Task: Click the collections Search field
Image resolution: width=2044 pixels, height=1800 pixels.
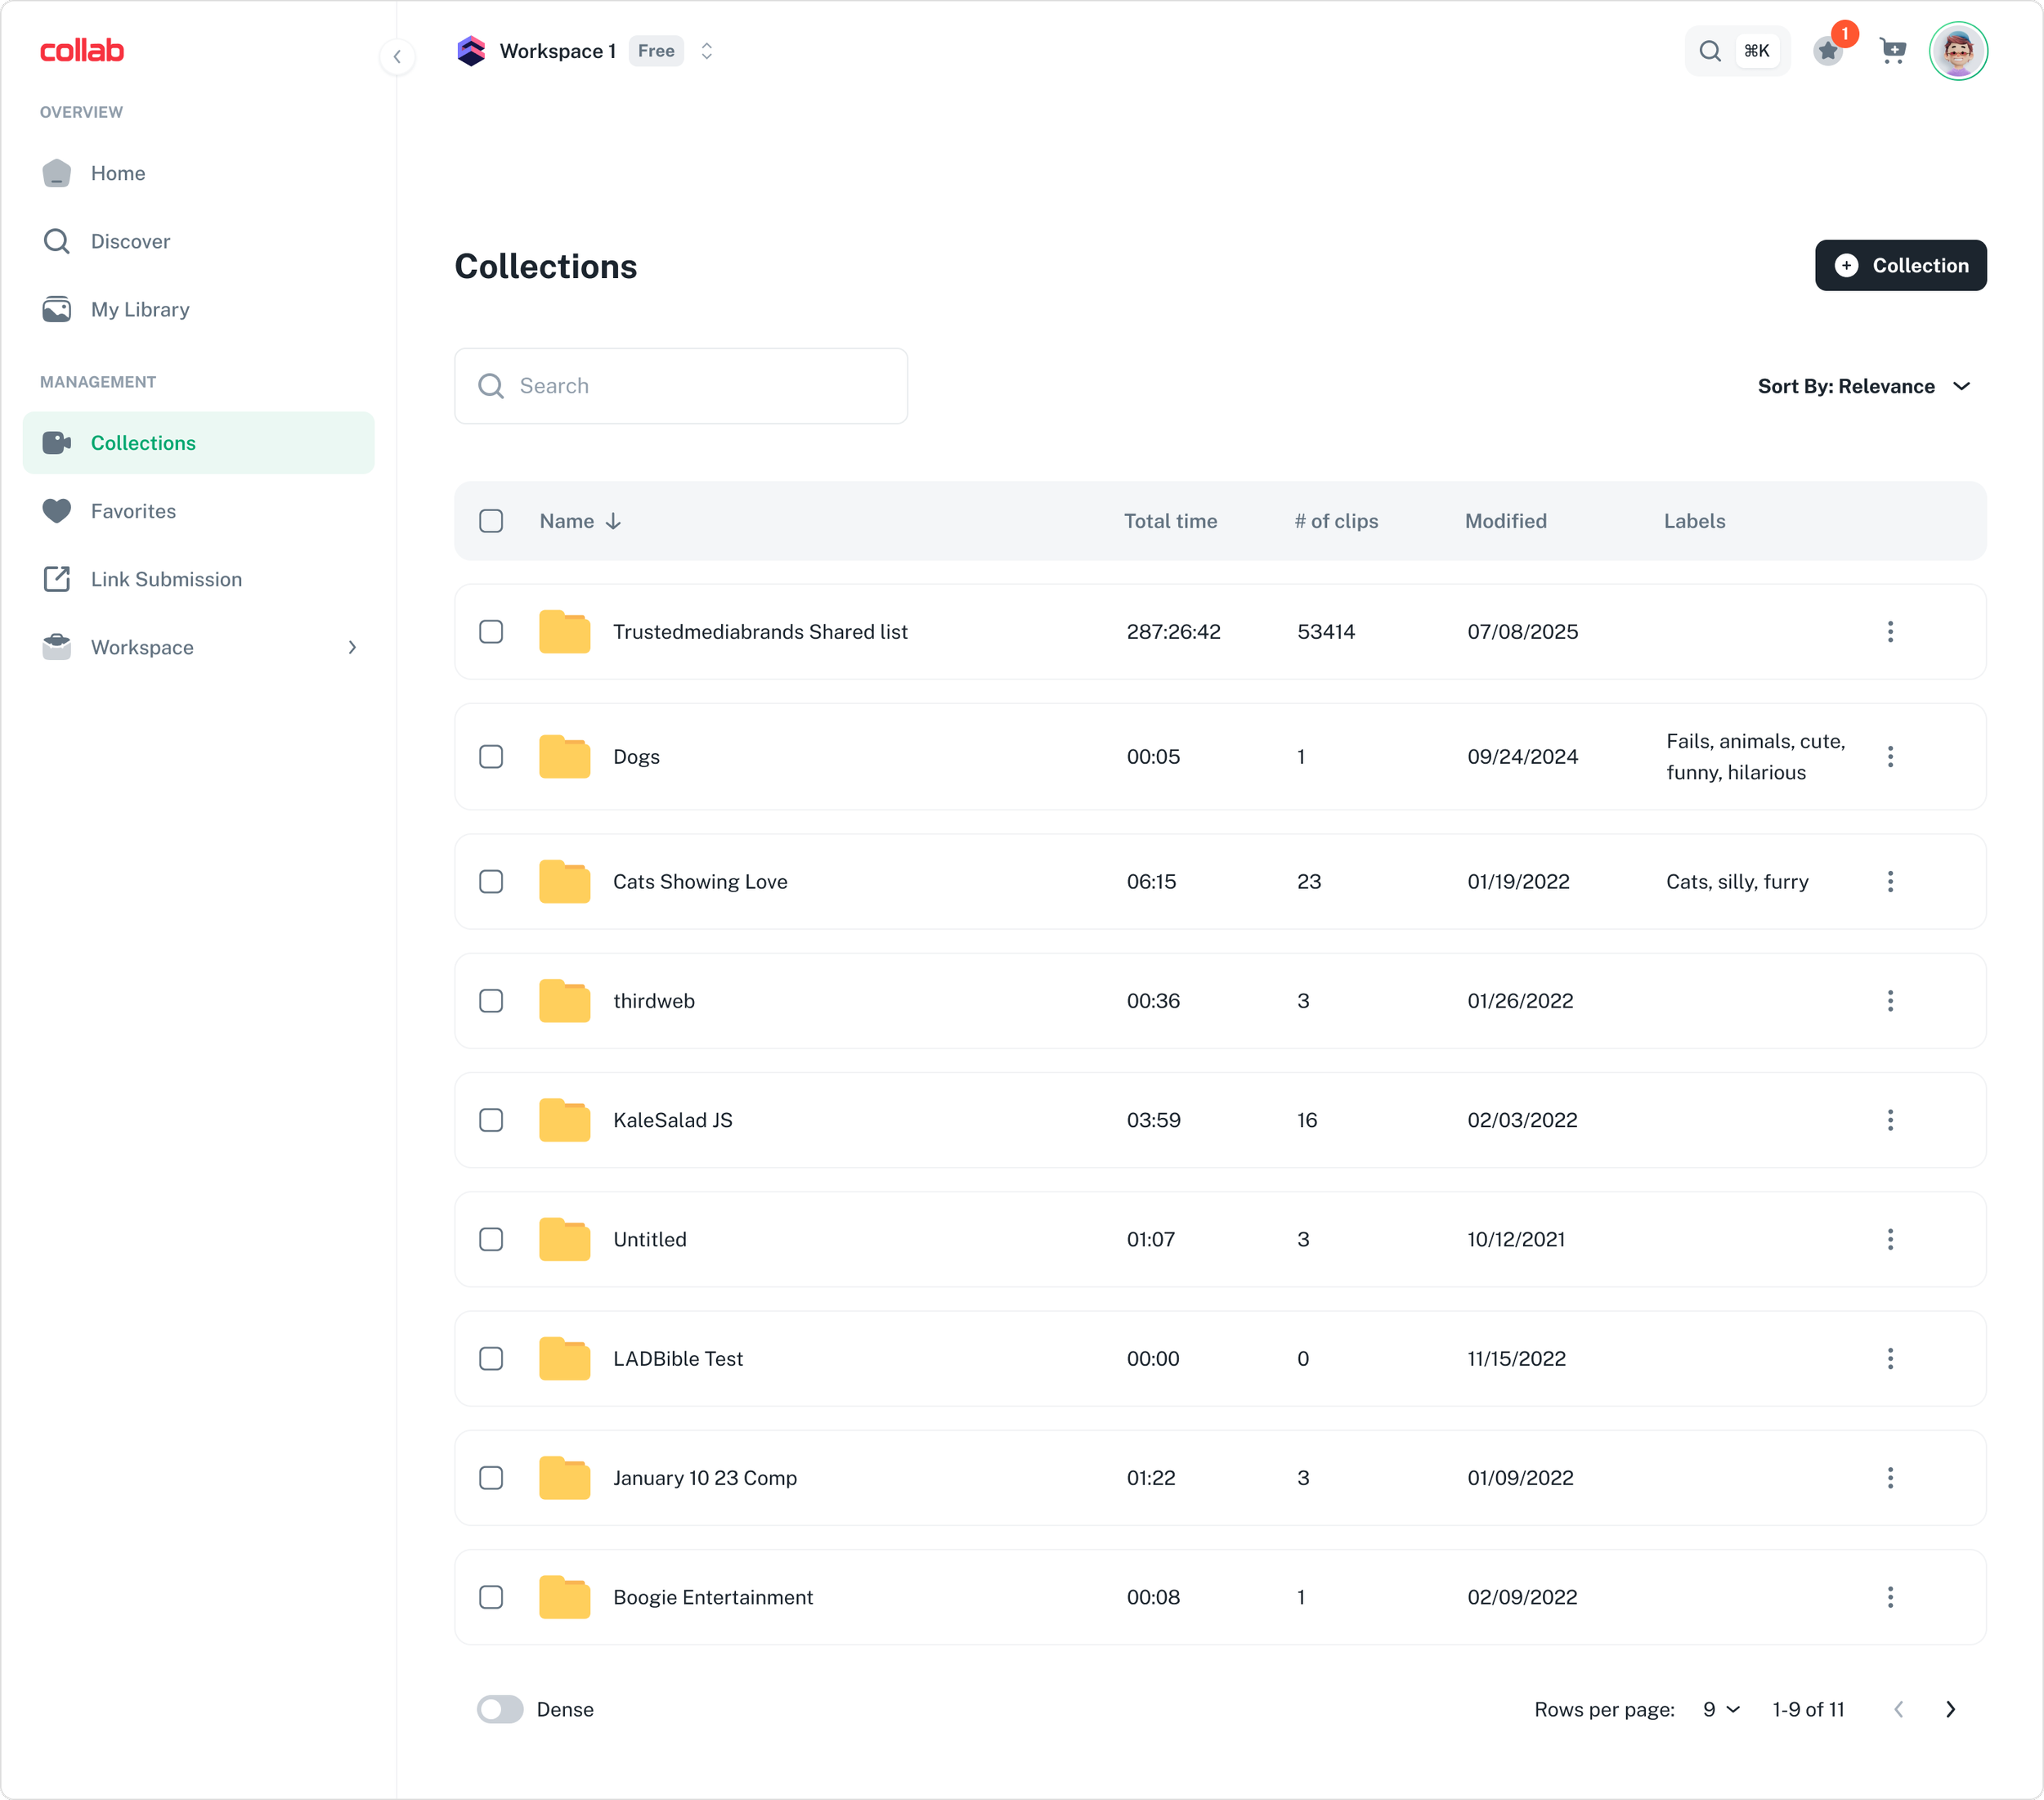Action: [681, 386]
